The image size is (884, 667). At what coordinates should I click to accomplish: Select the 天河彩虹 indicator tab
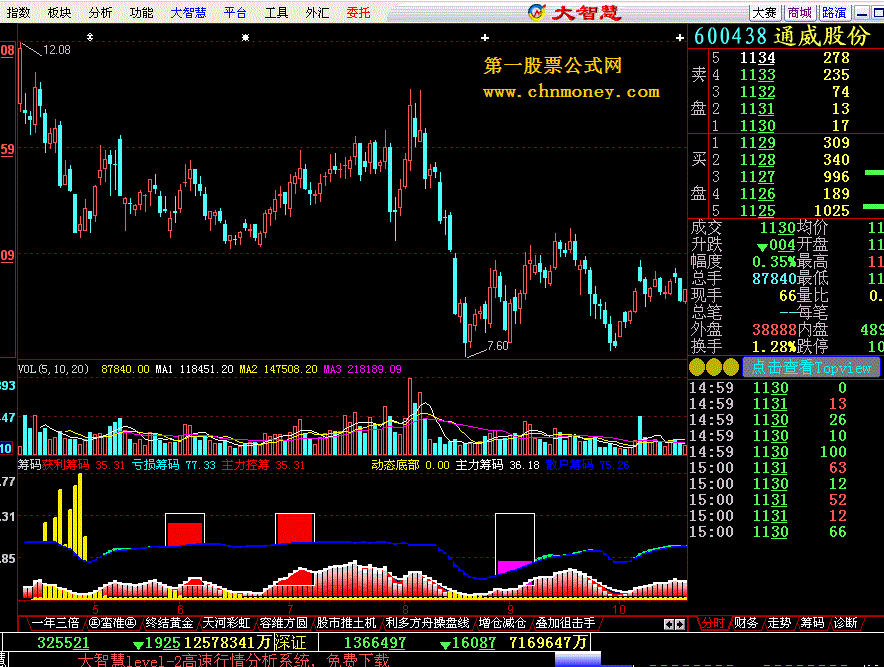(226, 623)
